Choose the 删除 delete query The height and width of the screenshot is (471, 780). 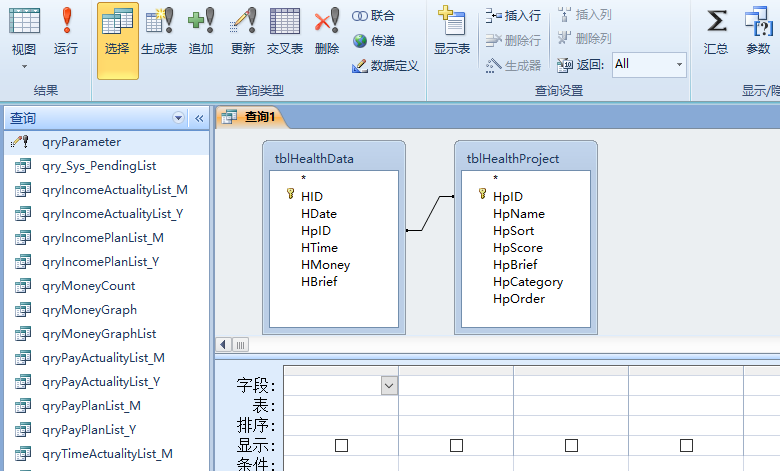(x=327, y=31)
